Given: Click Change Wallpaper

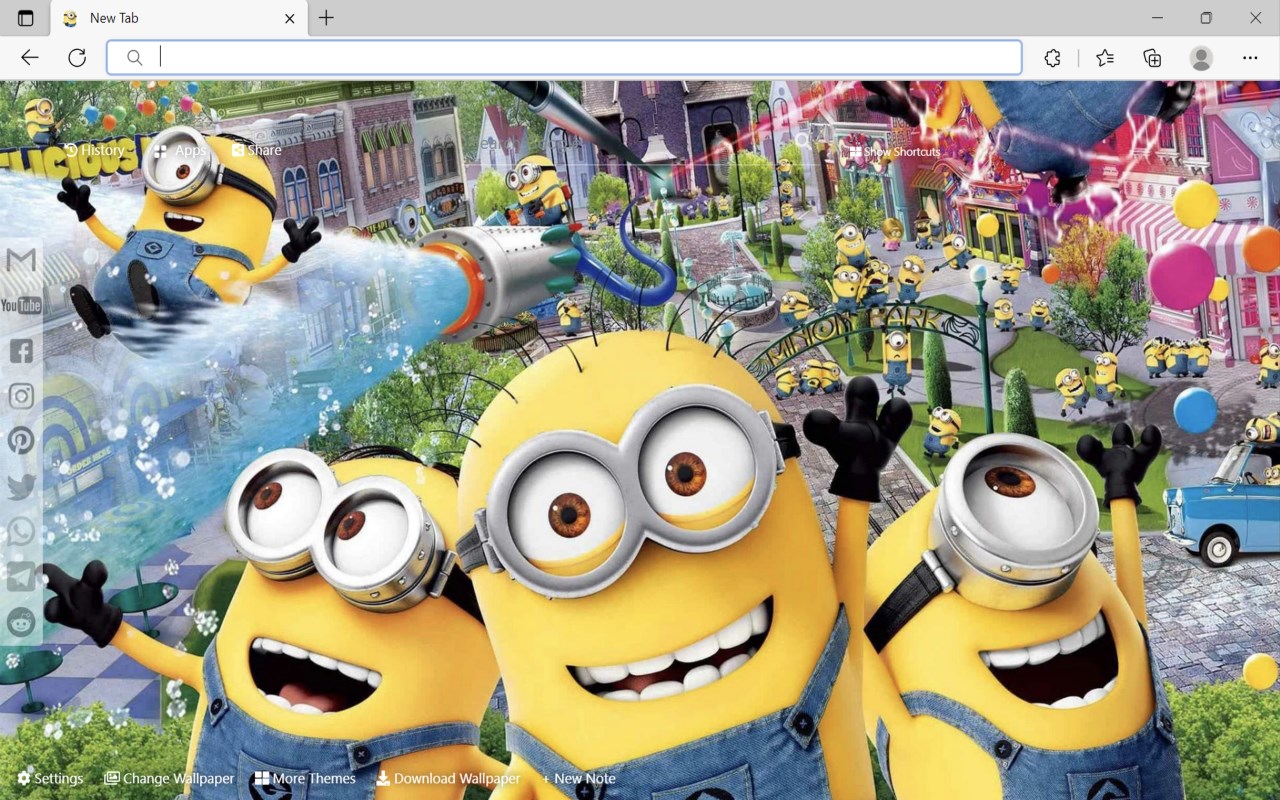Looking at the screenshot, I should pos(169,778).
